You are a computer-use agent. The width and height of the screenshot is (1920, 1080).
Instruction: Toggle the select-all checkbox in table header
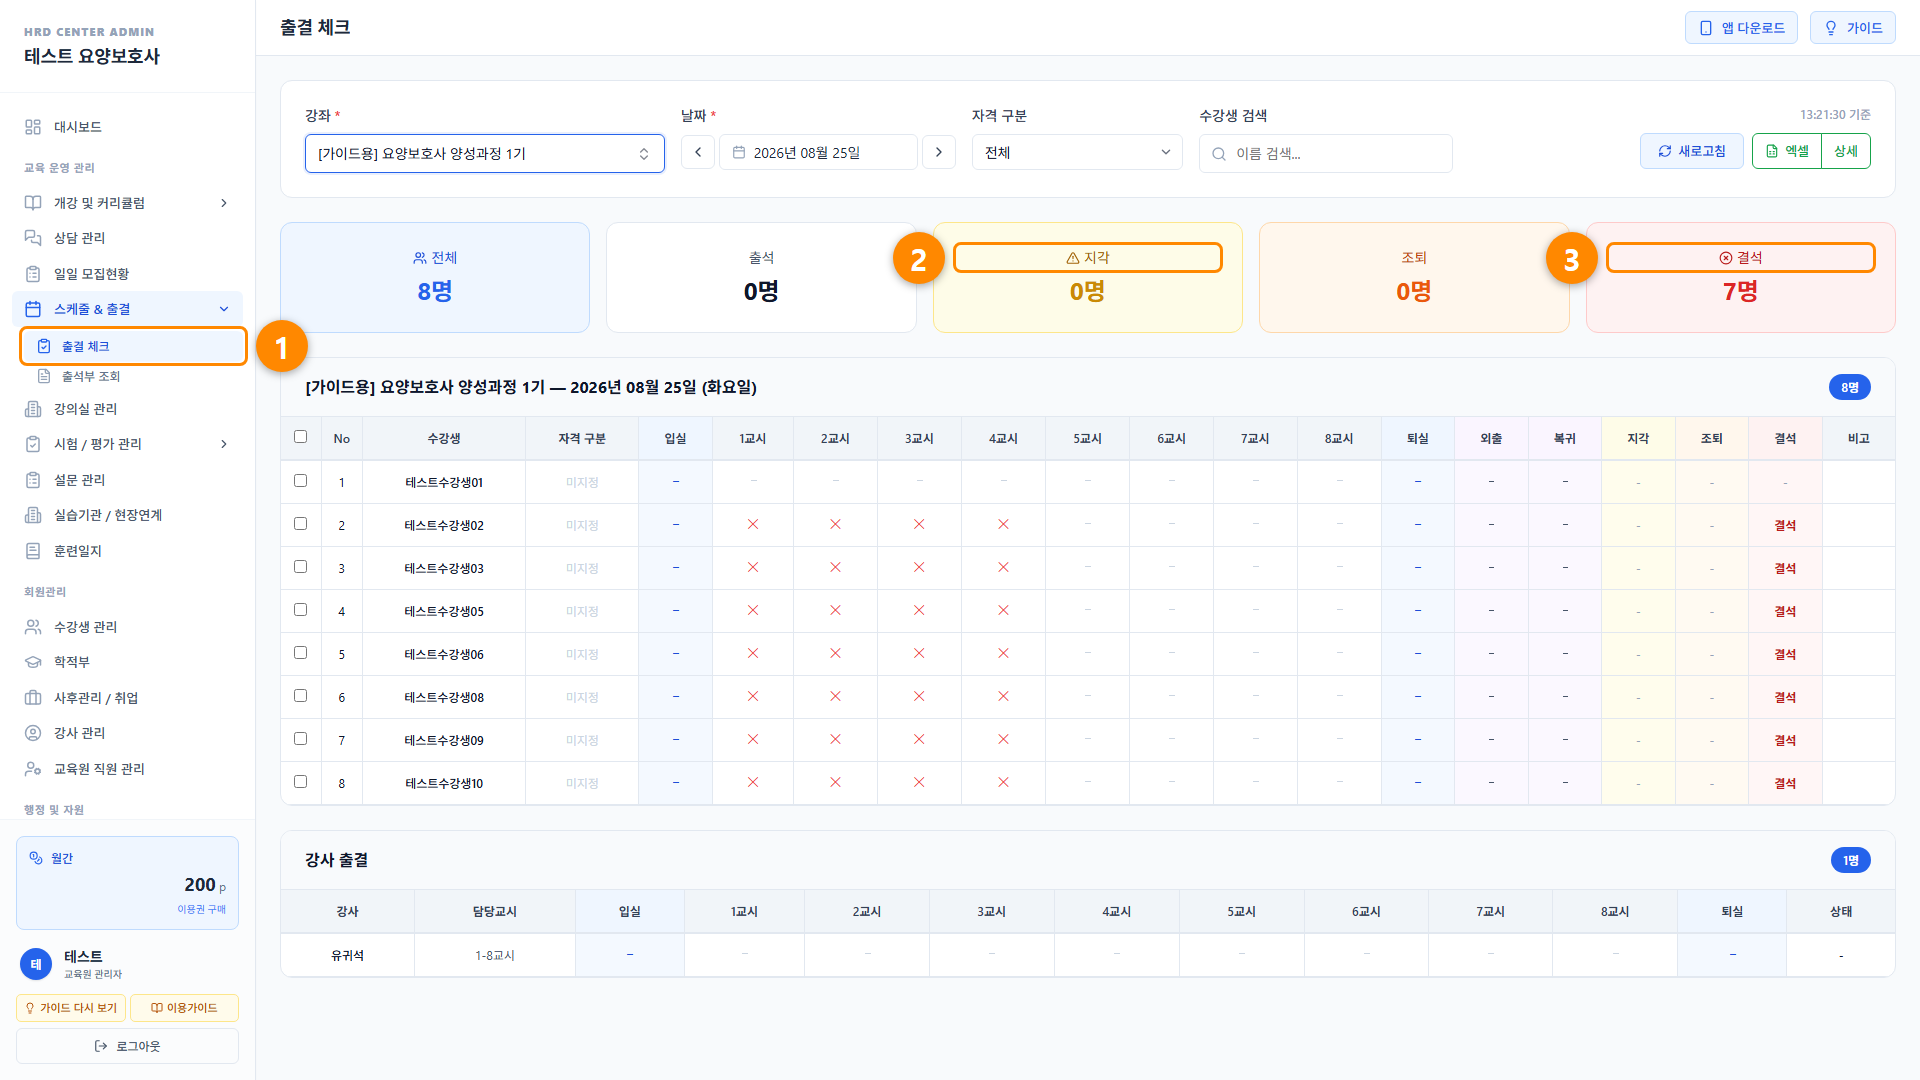(x=300, y=437)
